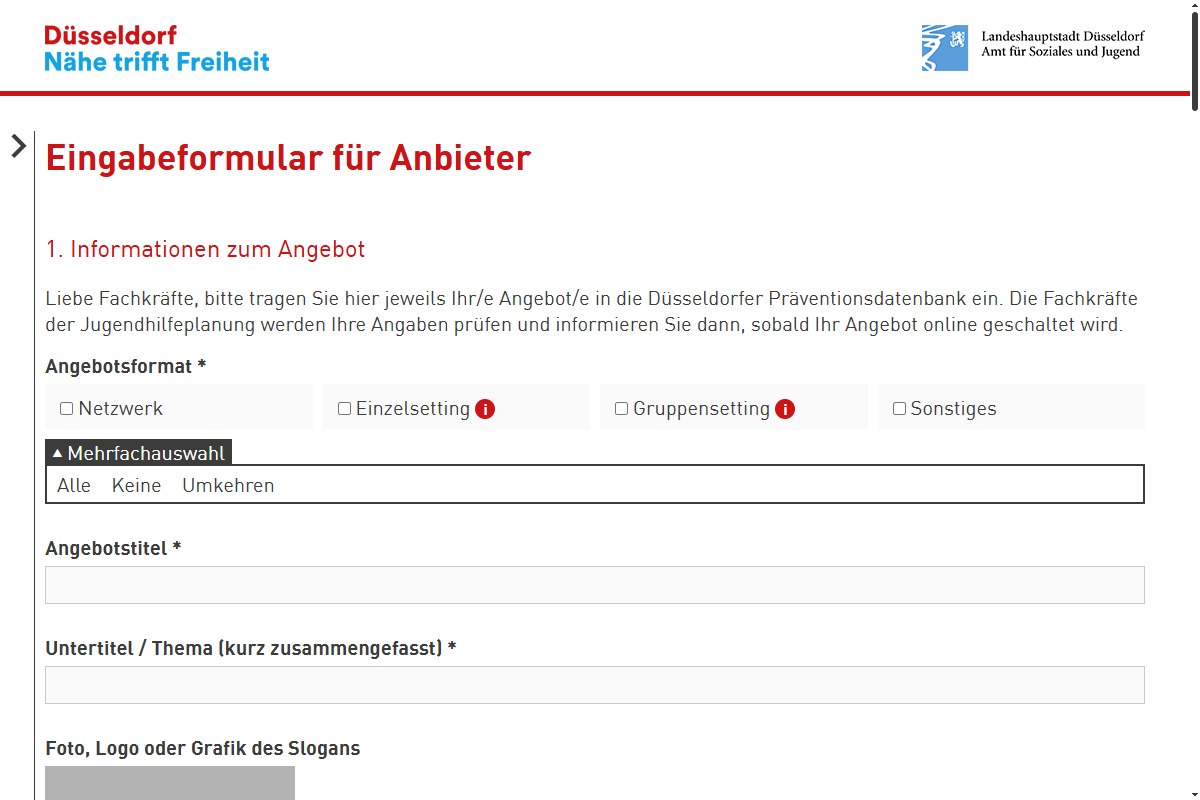
Task: Check the Gruppensetting option
Action: 622,409
